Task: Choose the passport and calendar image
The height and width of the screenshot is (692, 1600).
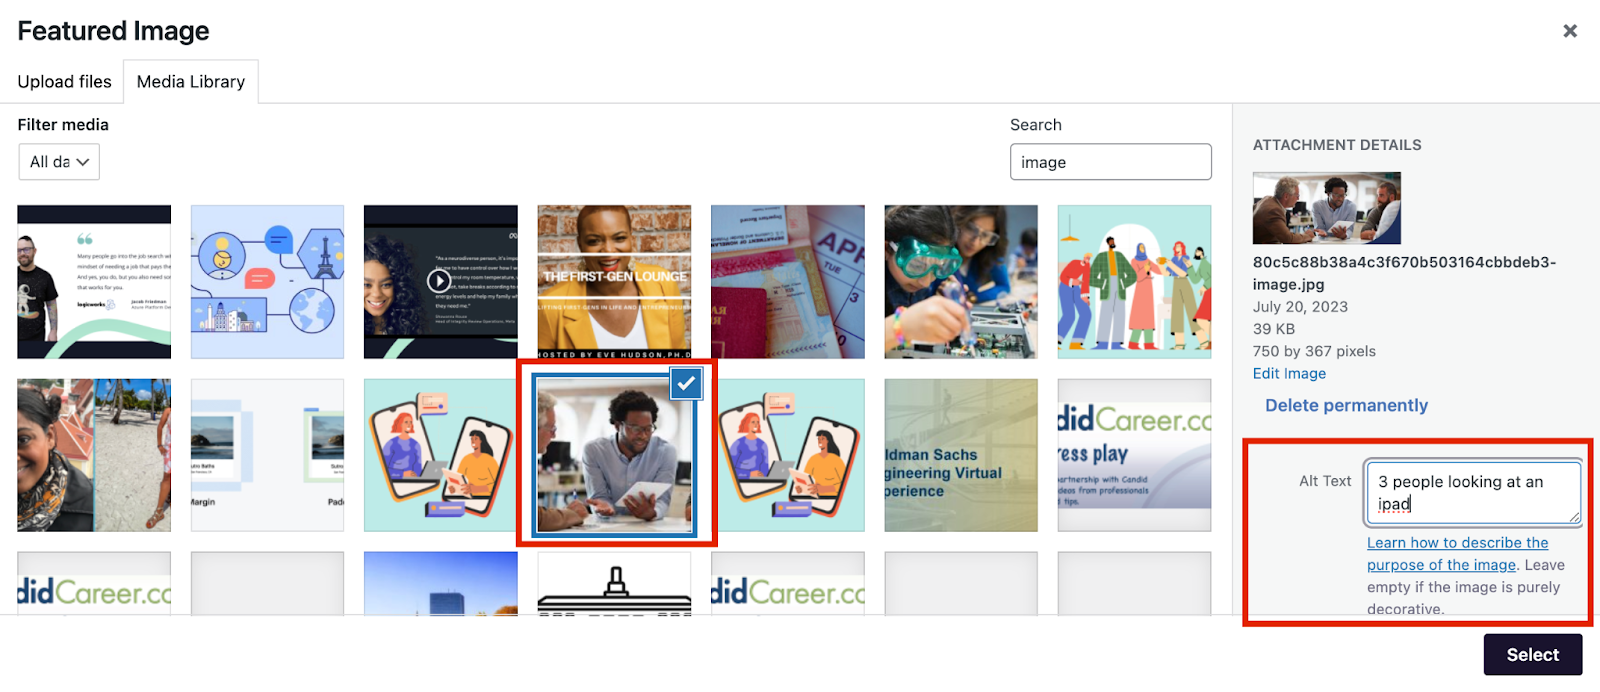Action: click(x=787, y=282)
